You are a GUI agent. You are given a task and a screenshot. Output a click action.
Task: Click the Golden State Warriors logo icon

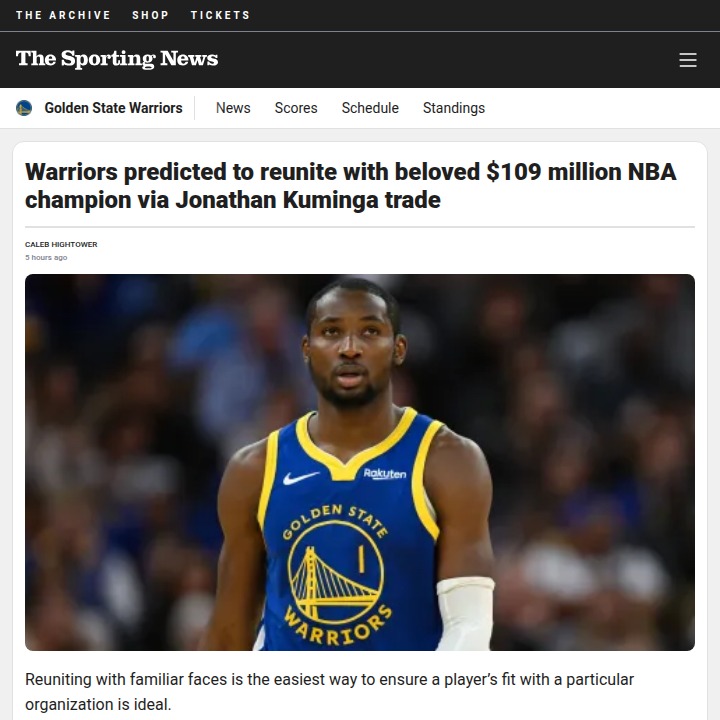pos(24,108)
